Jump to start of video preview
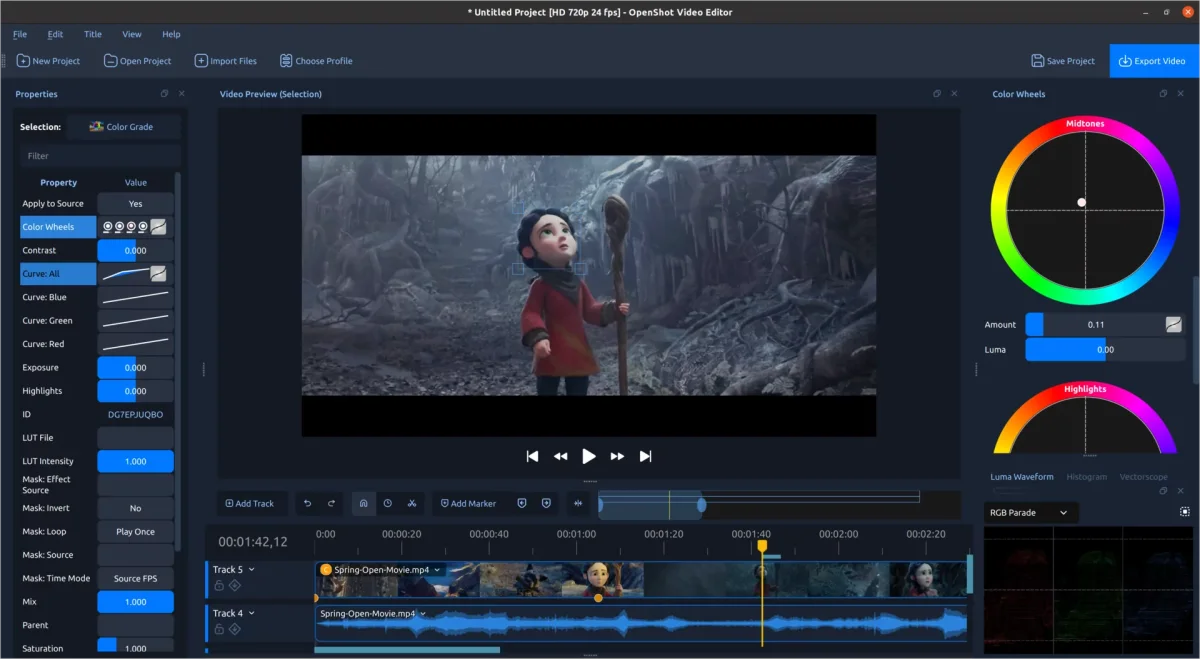This screenshot has height=659, width=1200. (532, 456)
